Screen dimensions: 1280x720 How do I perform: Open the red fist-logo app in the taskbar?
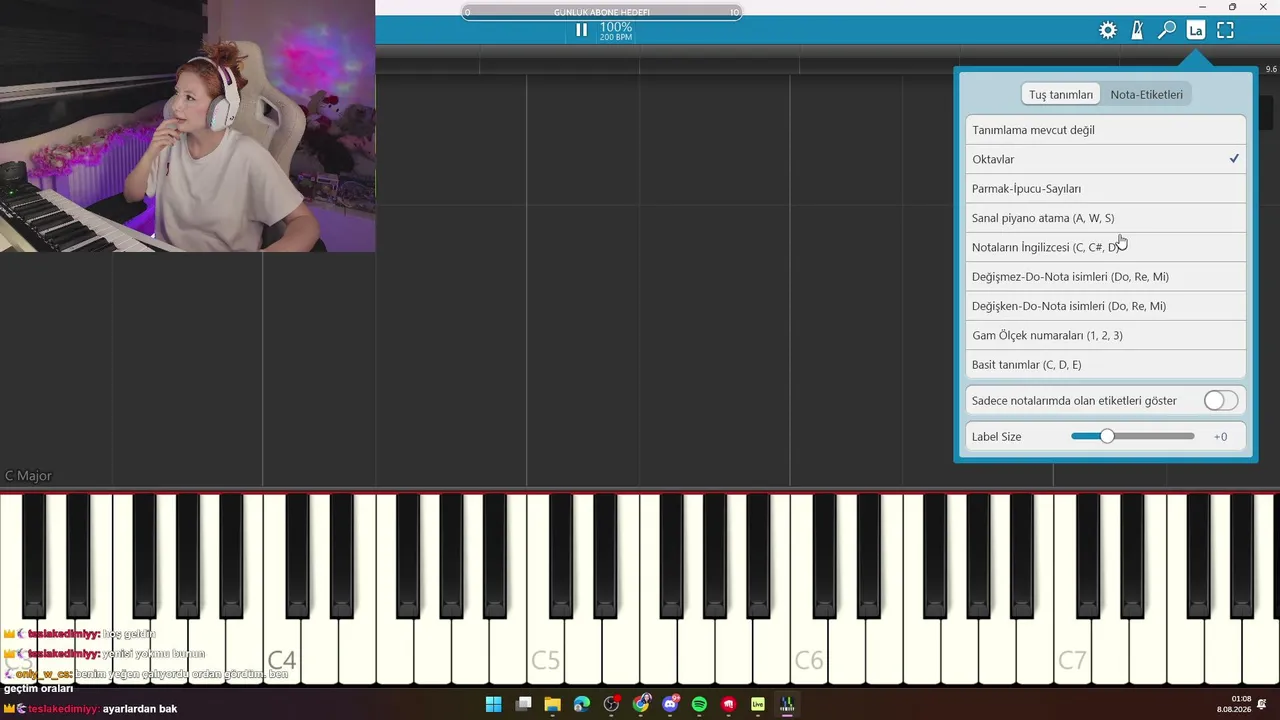click(729, 704)
